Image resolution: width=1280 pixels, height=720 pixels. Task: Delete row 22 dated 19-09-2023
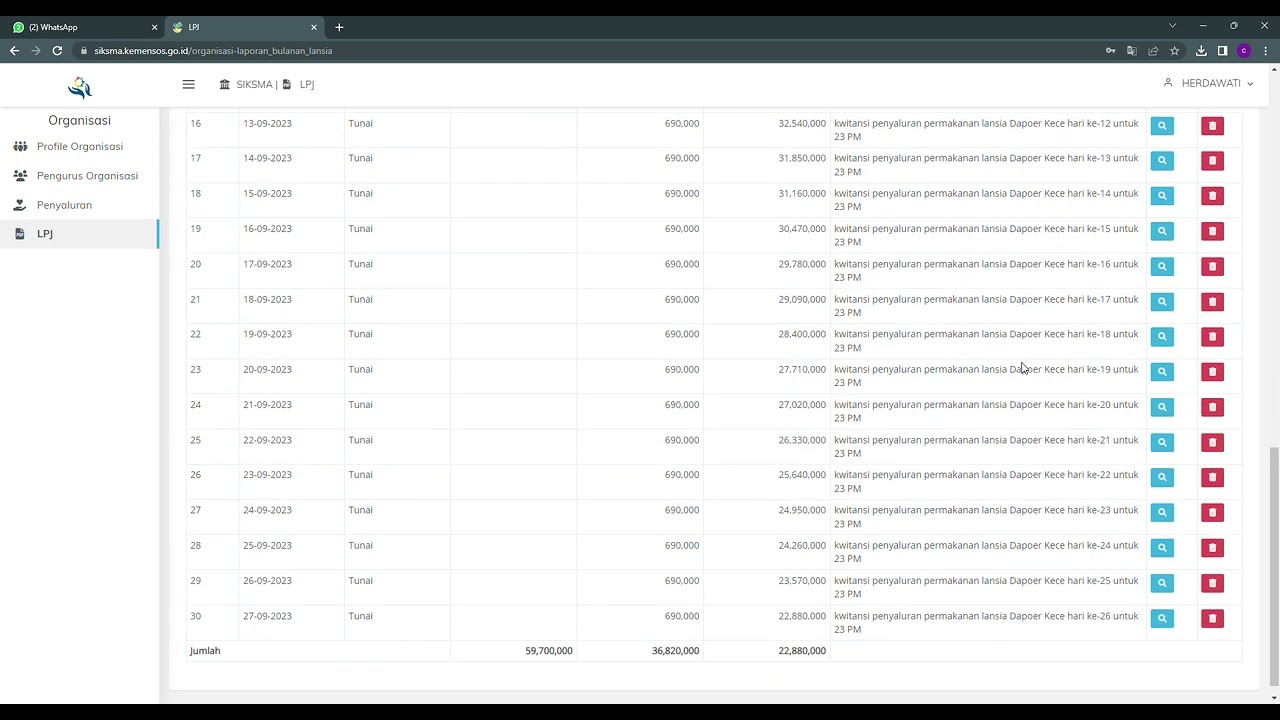(1212, 336)
